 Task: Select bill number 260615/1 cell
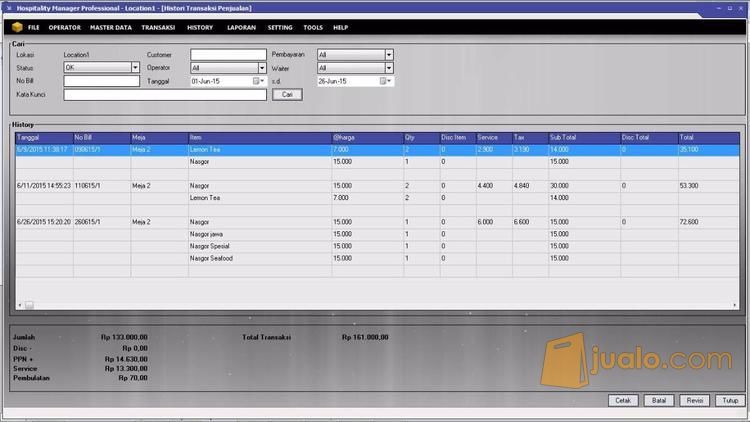tap(102, 222)
